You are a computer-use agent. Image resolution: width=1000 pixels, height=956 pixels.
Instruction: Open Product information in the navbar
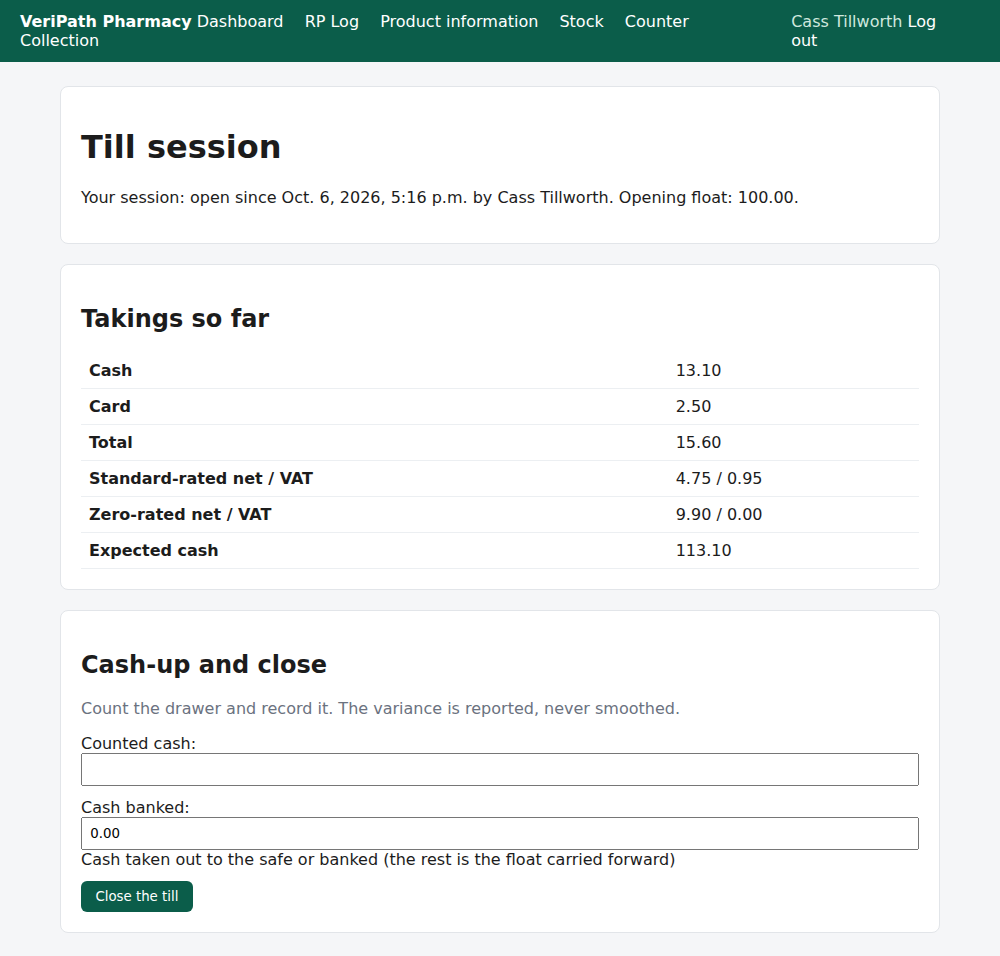point(459,21)
